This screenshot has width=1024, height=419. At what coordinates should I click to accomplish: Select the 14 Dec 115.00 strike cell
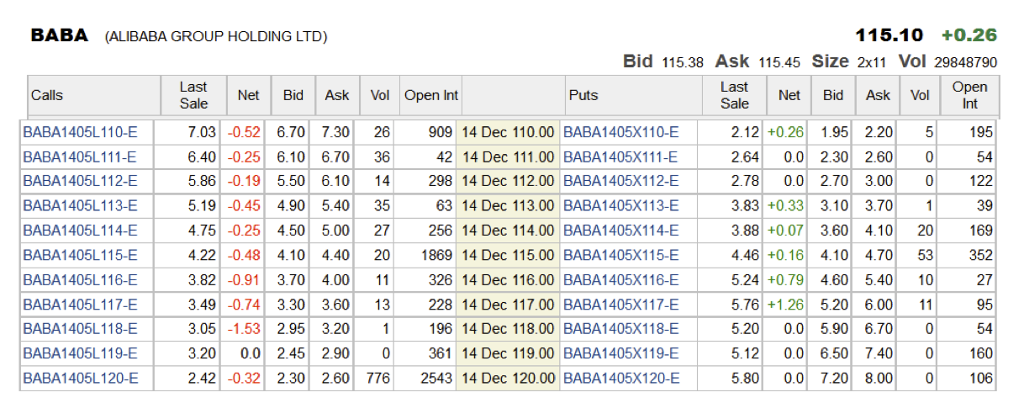pyautogui.click(x=508, y=255)
